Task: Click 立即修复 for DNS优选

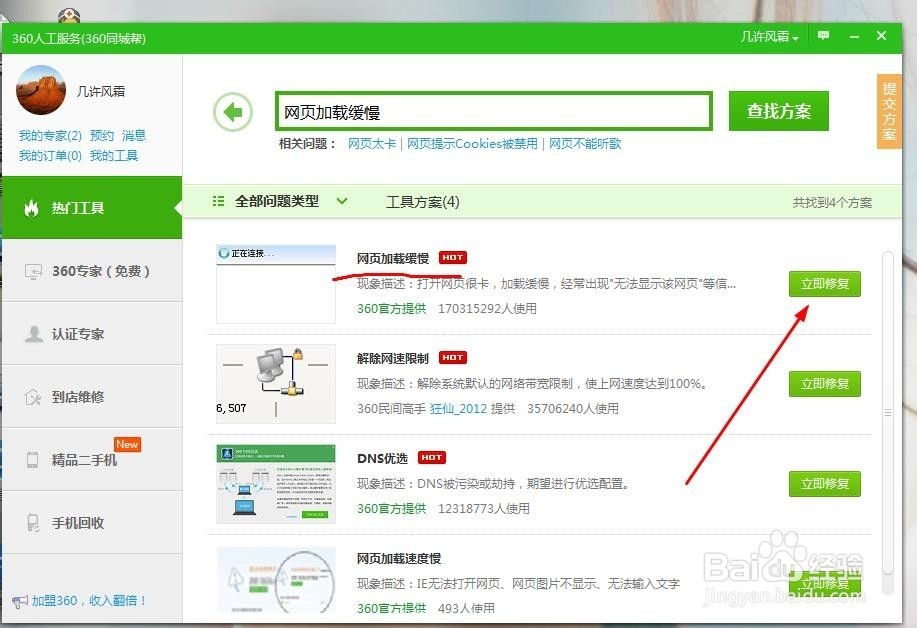Action: tap(825, 484)
